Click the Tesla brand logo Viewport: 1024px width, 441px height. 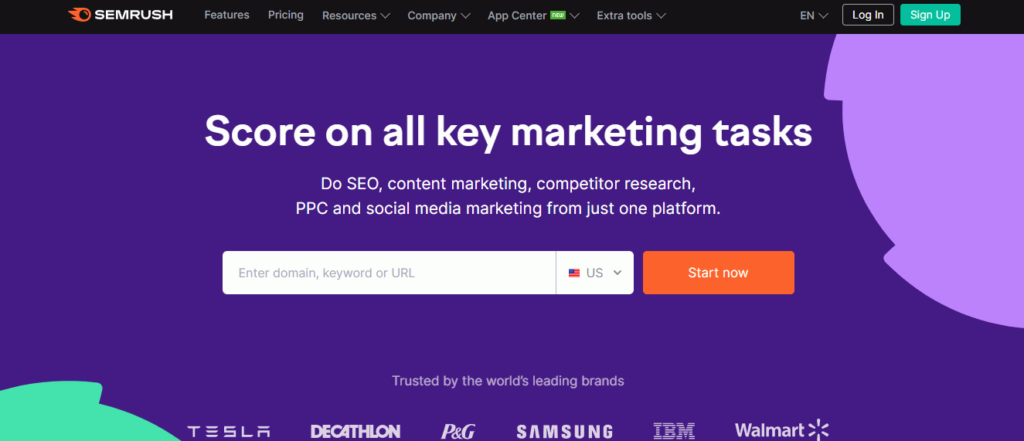[229, 432]
